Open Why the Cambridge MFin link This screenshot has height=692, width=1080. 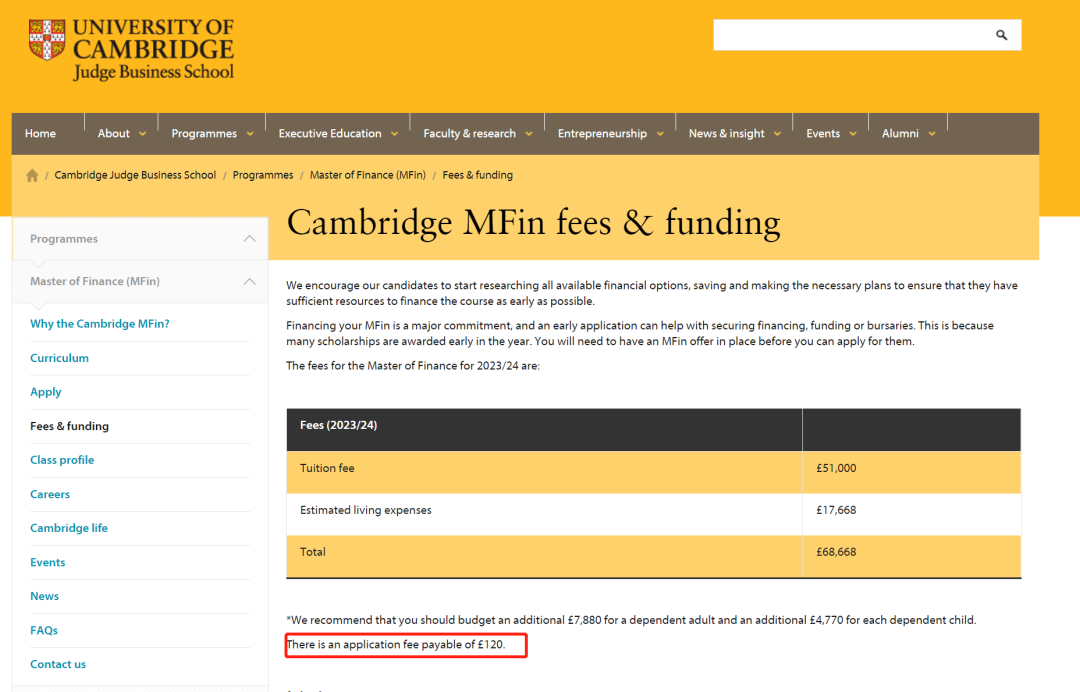[x=100, y=324]
